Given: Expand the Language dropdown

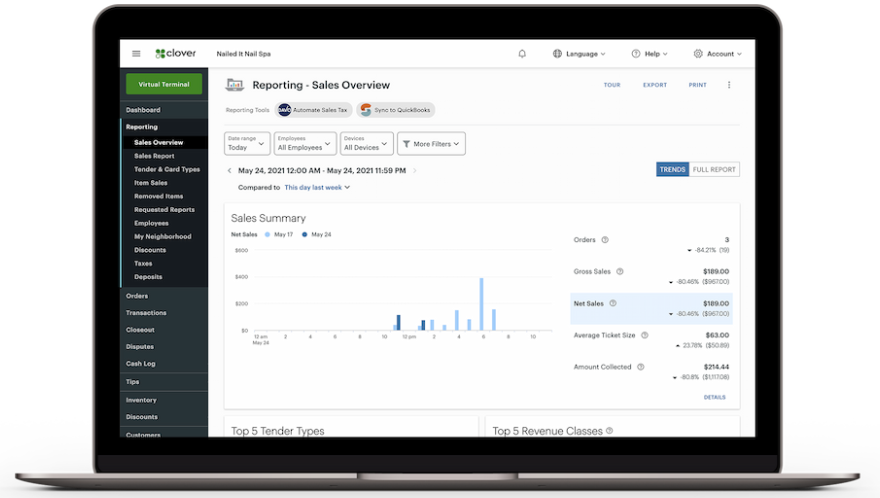Looking at the screenshot, I should coord(579,54).
